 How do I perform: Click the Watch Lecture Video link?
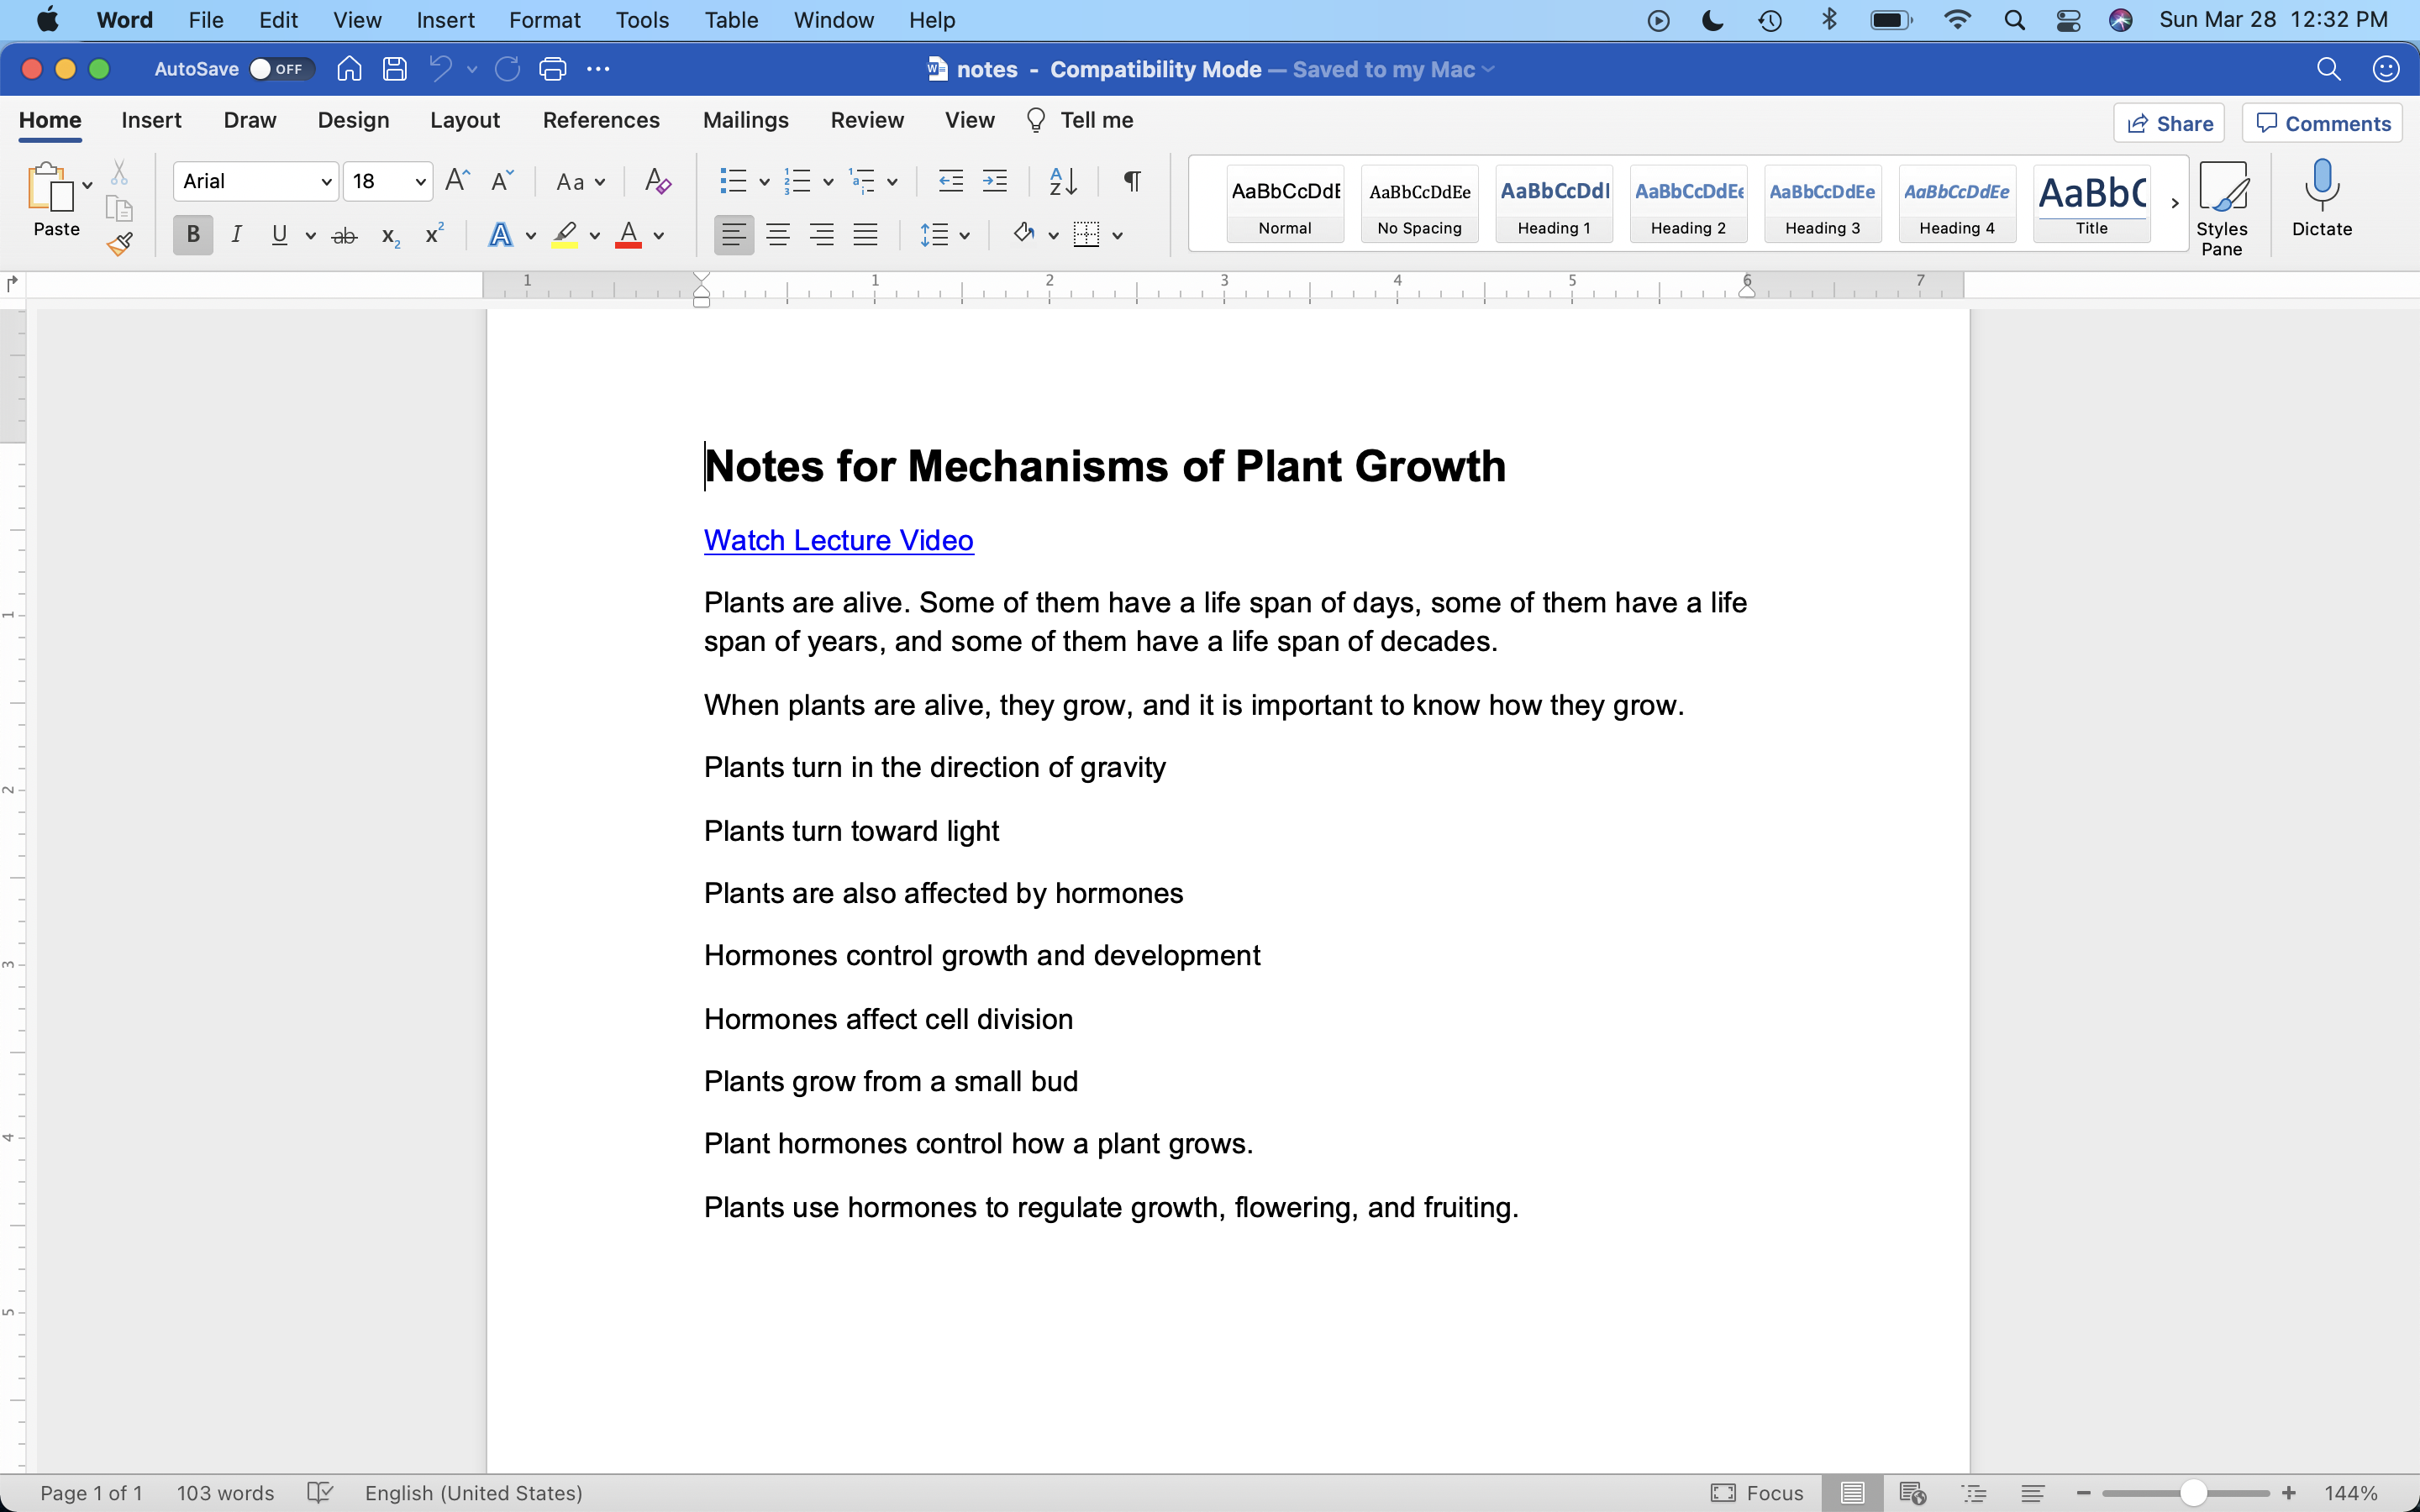[838, 540]
